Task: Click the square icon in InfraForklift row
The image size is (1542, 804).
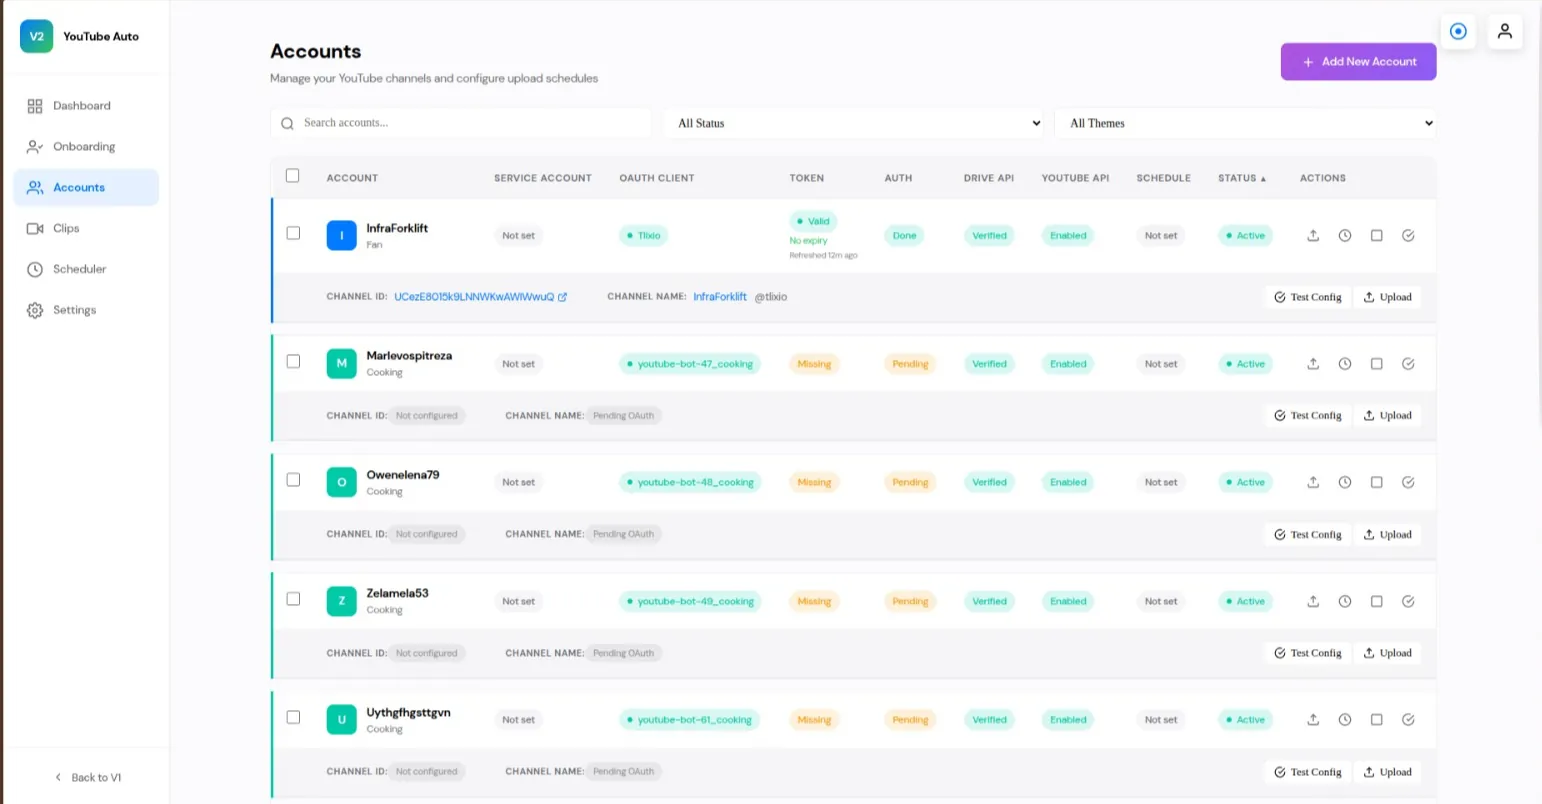Action: (1377, 236)
